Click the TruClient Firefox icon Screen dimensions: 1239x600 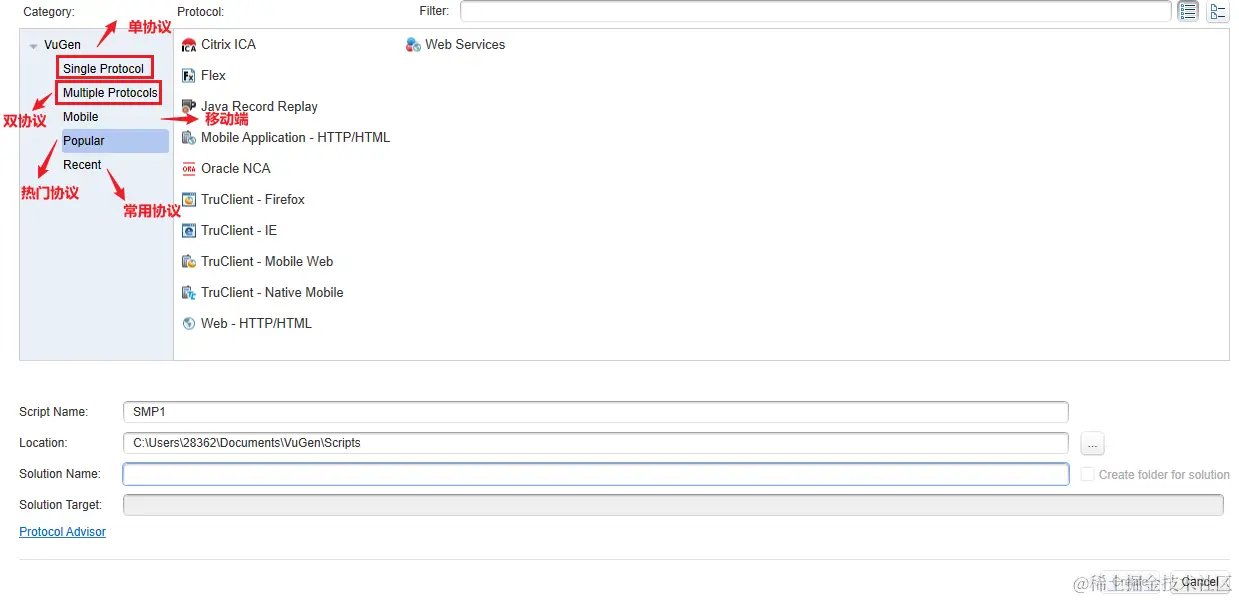coord(189,200)
